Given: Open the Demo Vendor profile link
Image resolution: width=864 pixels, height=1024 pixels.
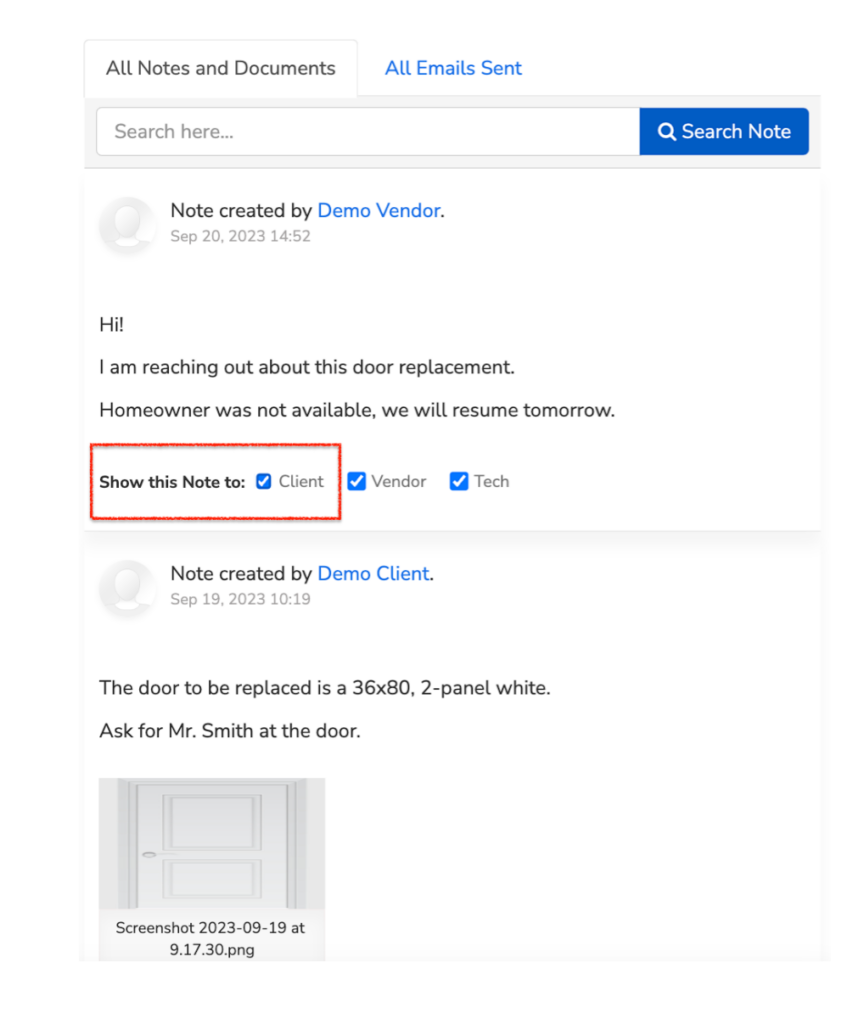Looking at the screenshot, I should [379, 211].
